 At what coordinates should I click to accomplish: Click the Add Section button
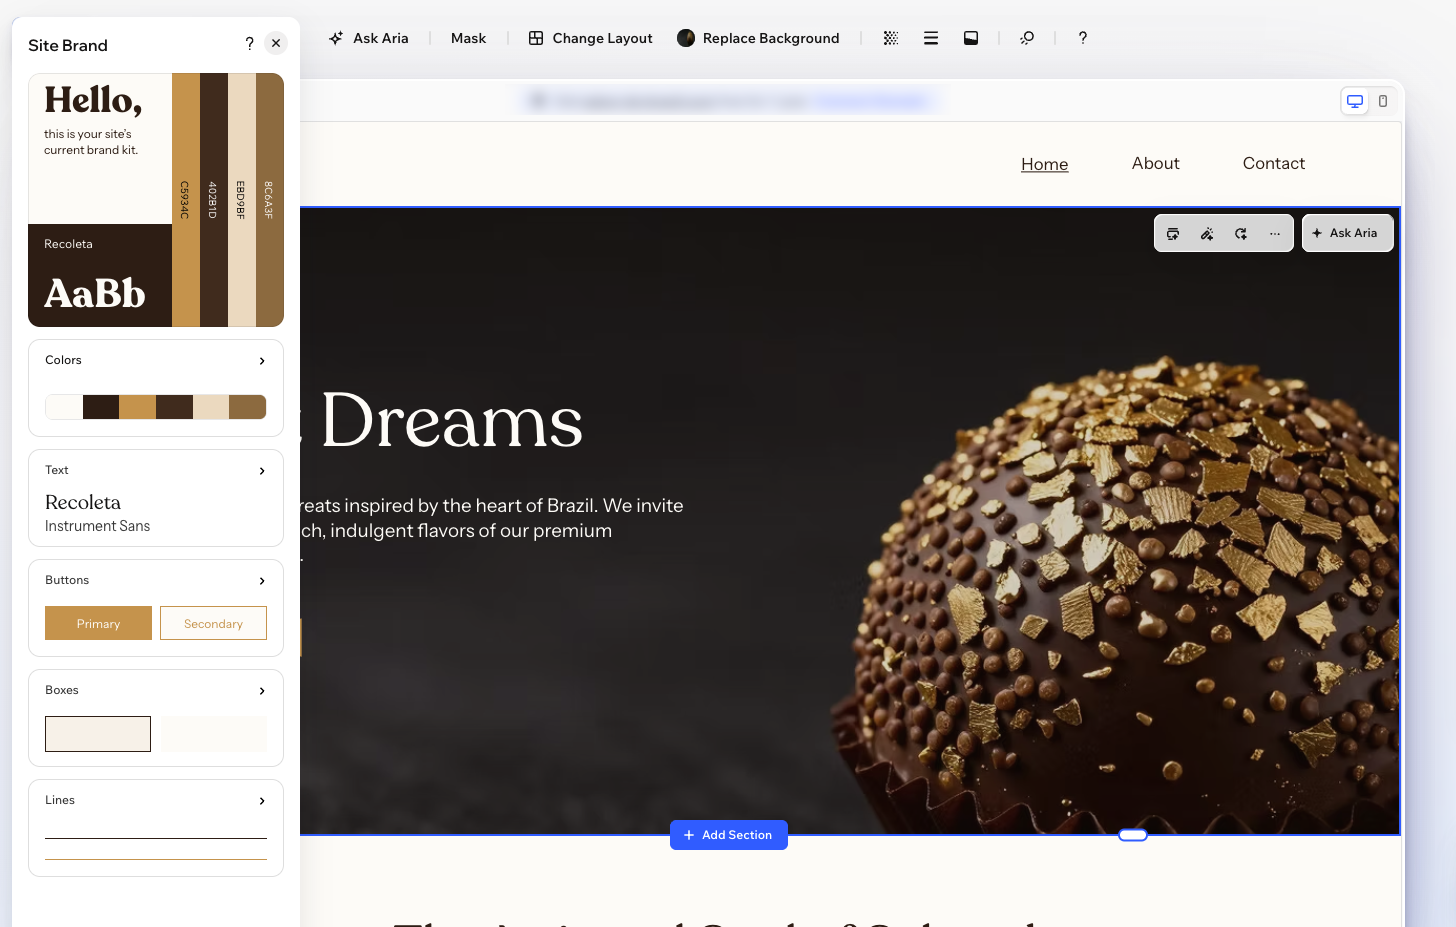point(729,835)
